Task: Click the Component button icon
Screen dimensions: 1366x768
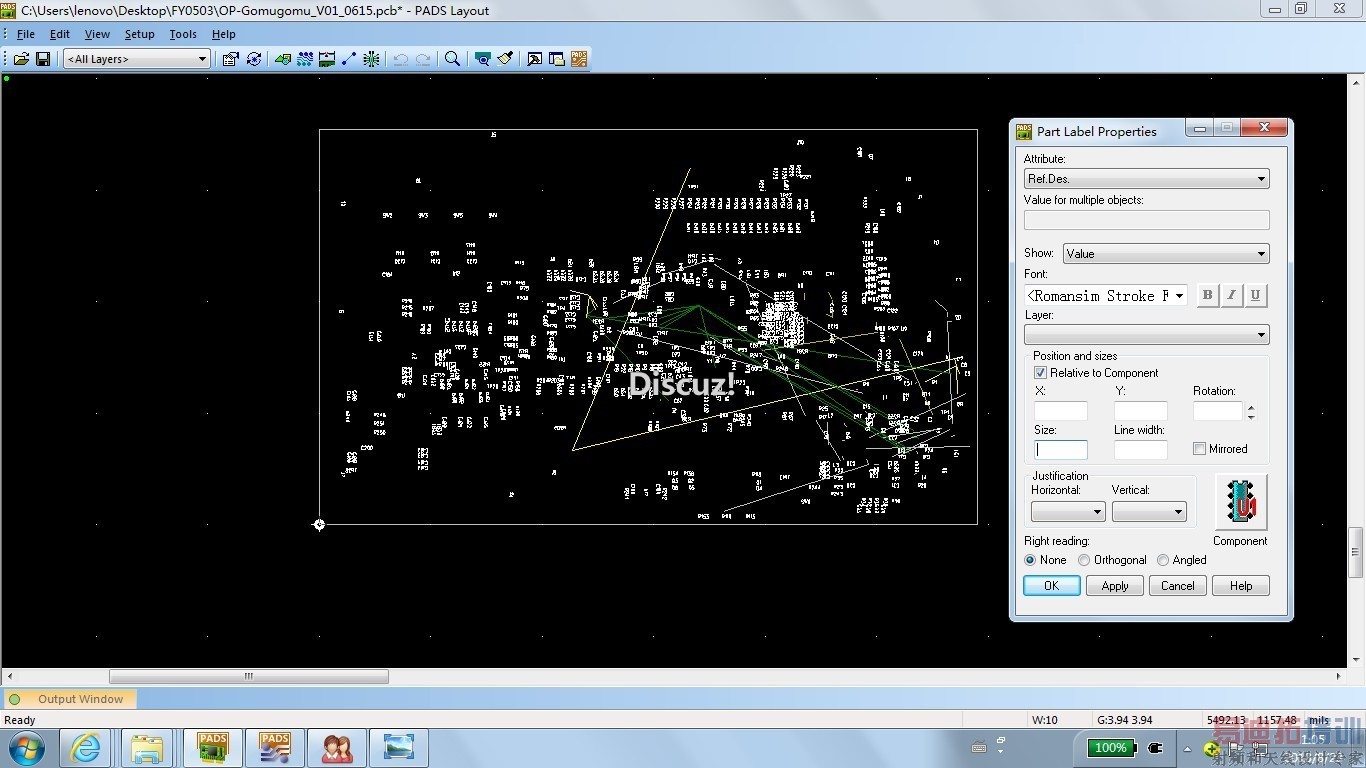Action: [1240, 502]
